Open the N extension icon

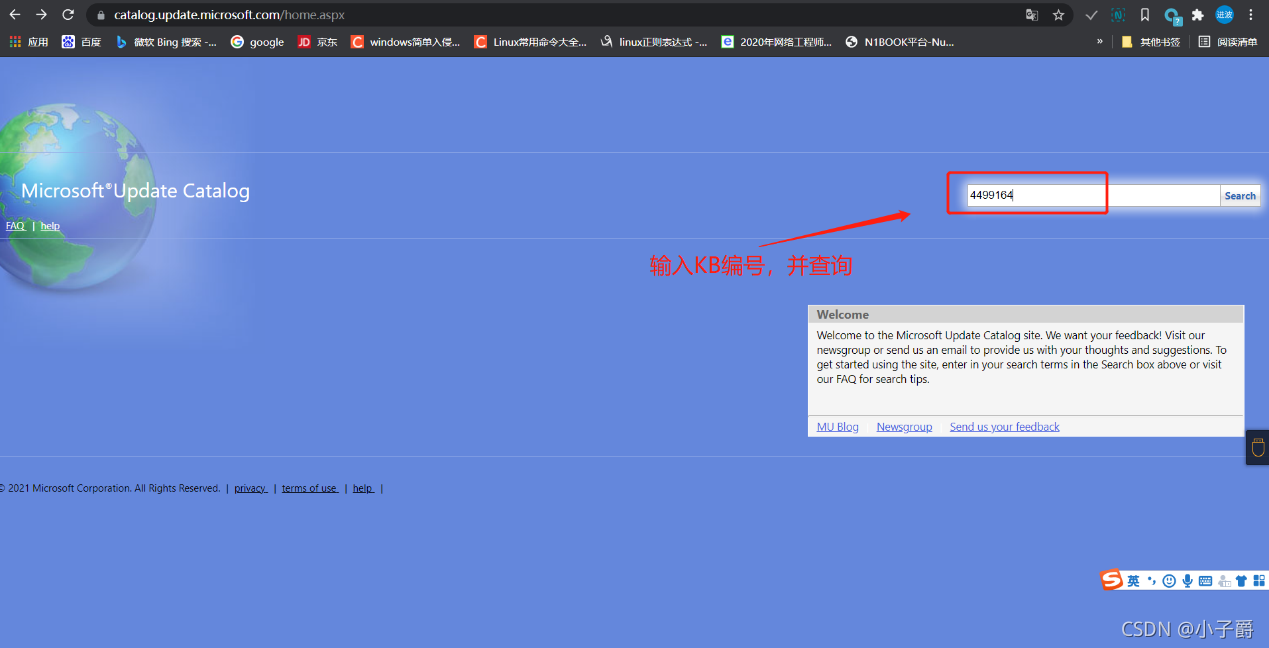[1118, 15]
